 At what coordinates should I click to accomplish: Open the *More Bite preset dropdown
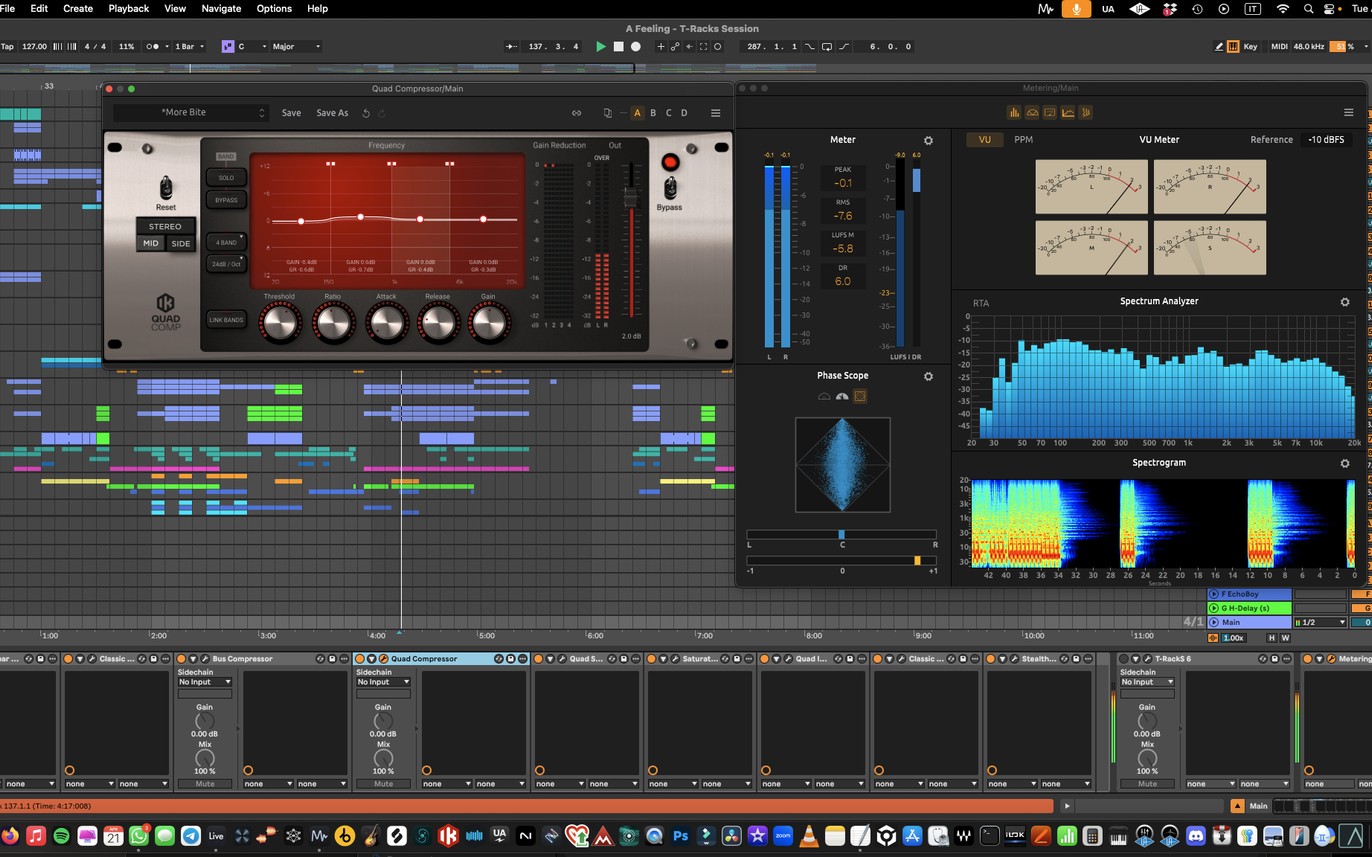(190, 113)
